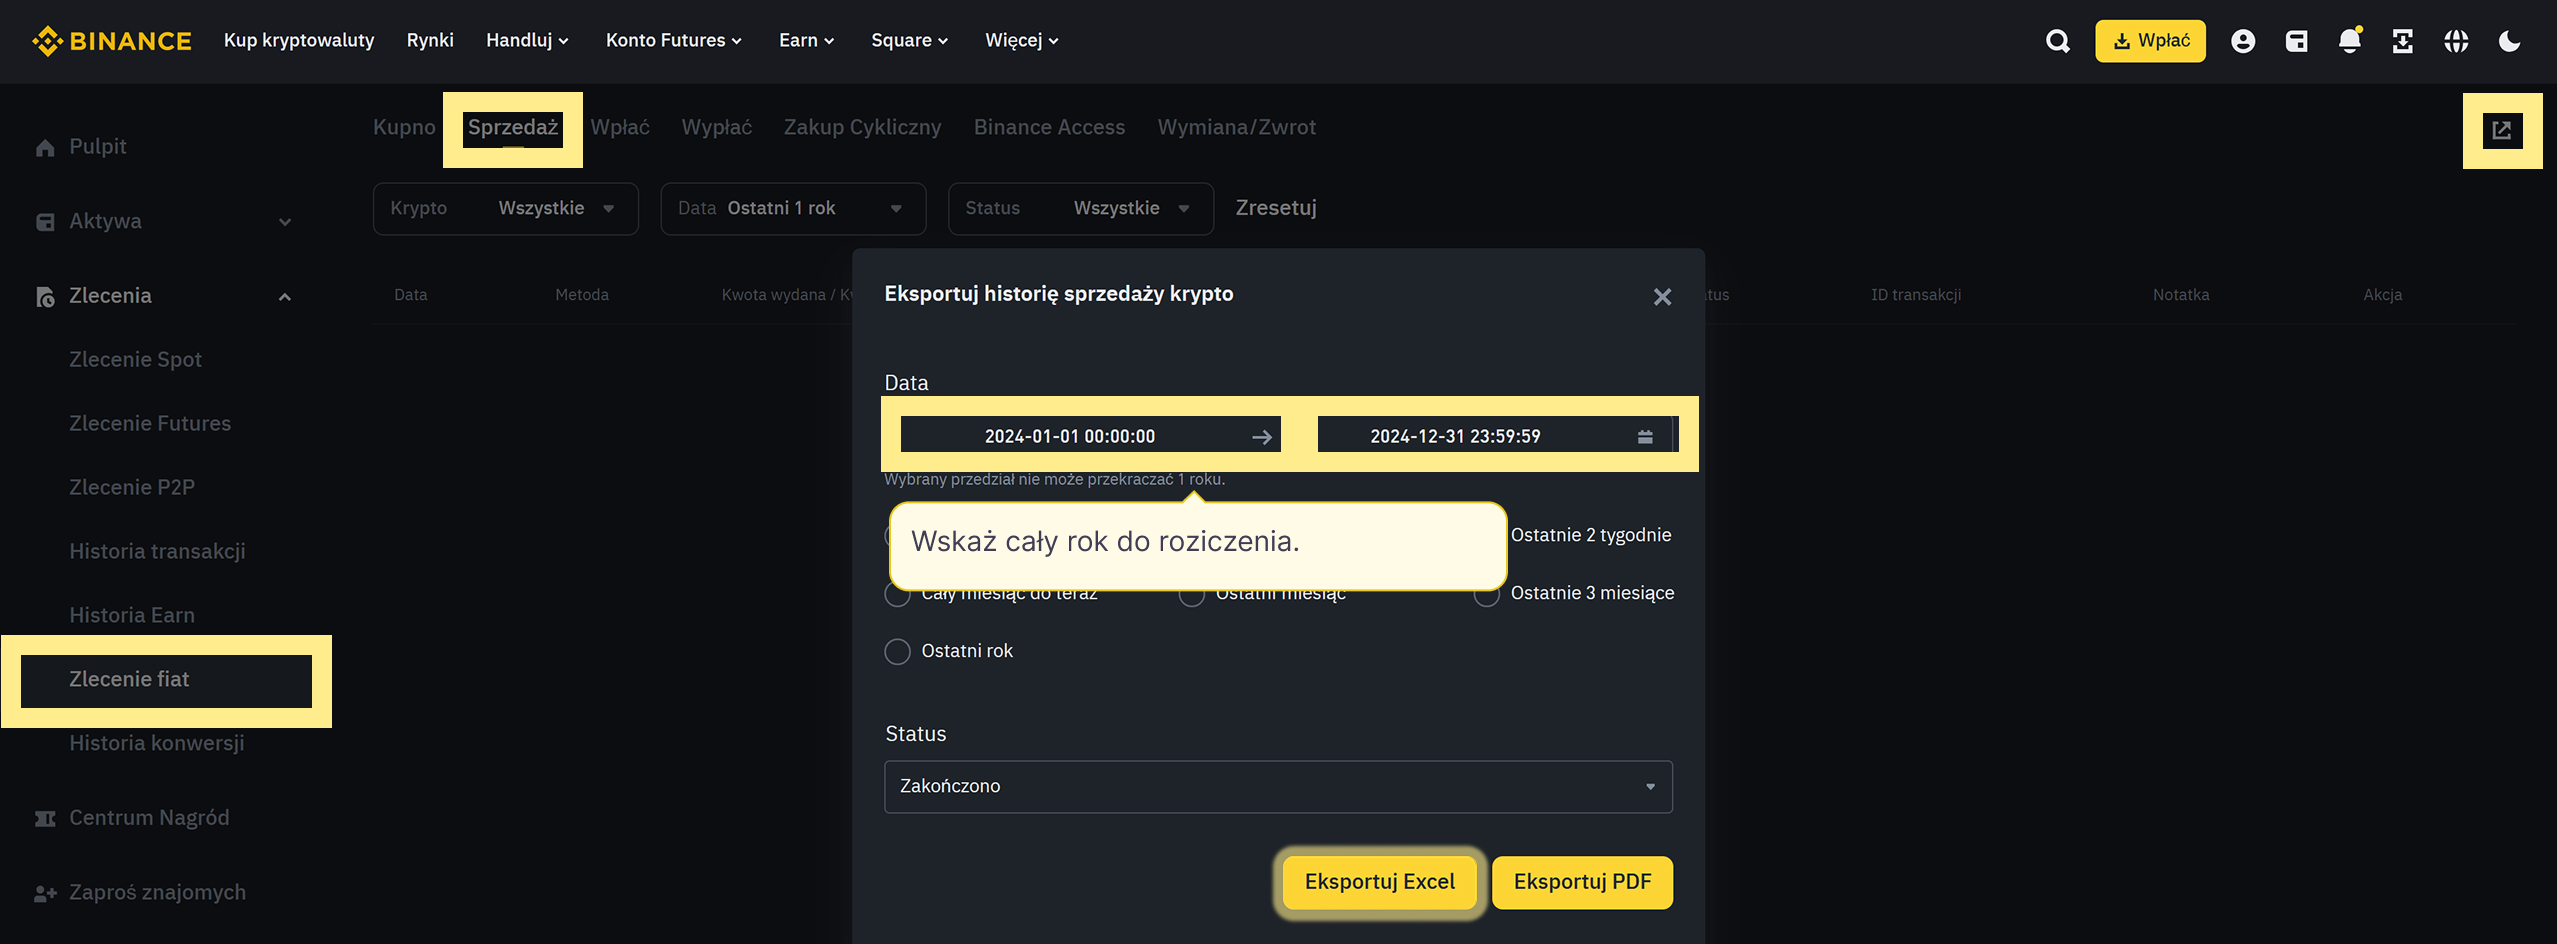This screenshot has width=2557, height=944.
Task: Switch to the Sprzedaż tab
Action: point(512,128)
